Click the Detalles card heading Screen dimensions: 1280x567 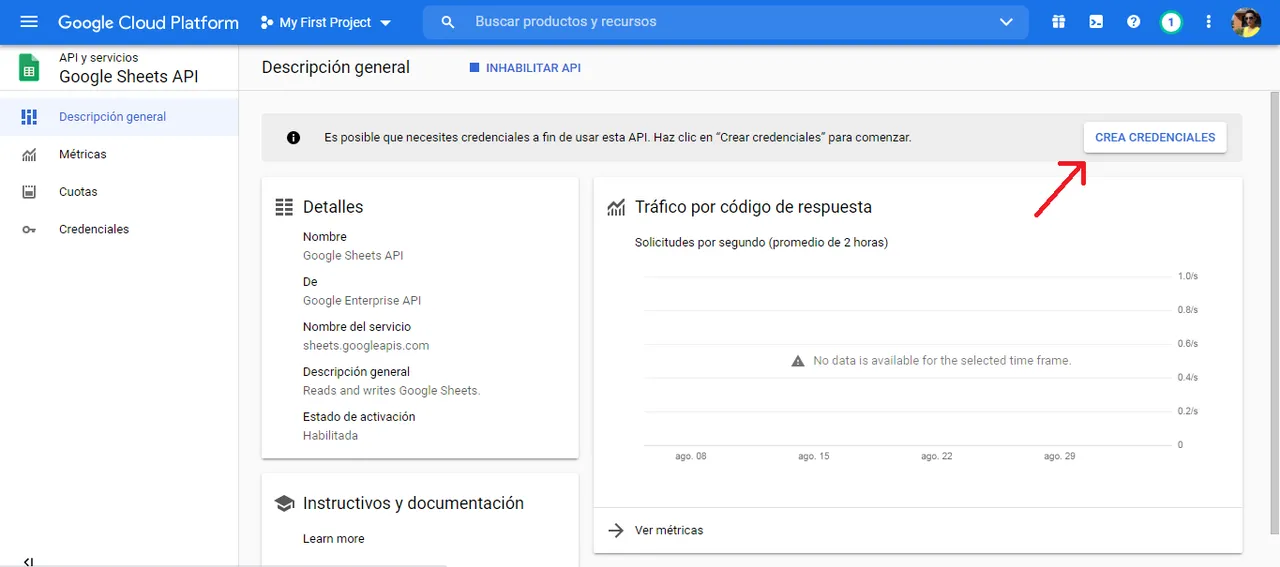333,207
